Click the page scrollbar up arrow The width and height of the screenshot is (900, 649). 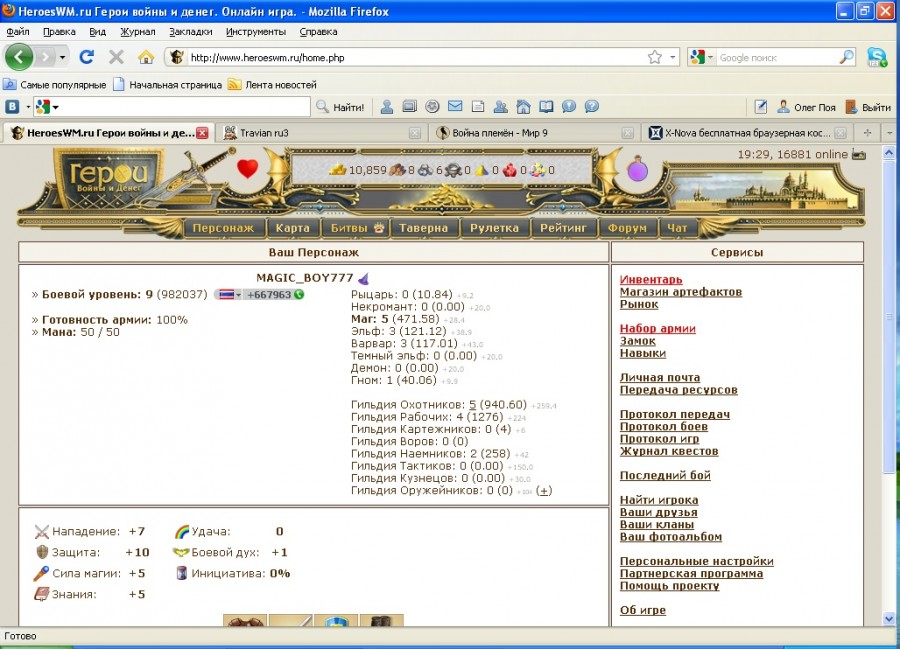[x=889, y=153]
